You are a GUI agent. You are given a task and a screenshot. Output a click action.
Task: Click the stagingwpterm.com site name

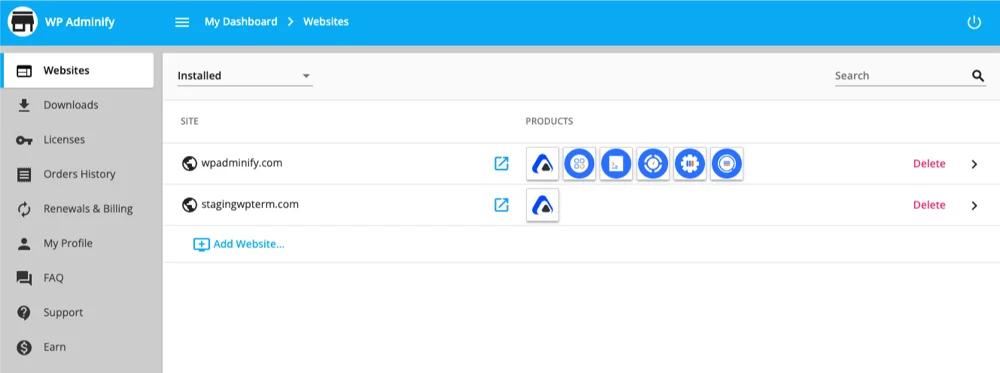(250, 205)
